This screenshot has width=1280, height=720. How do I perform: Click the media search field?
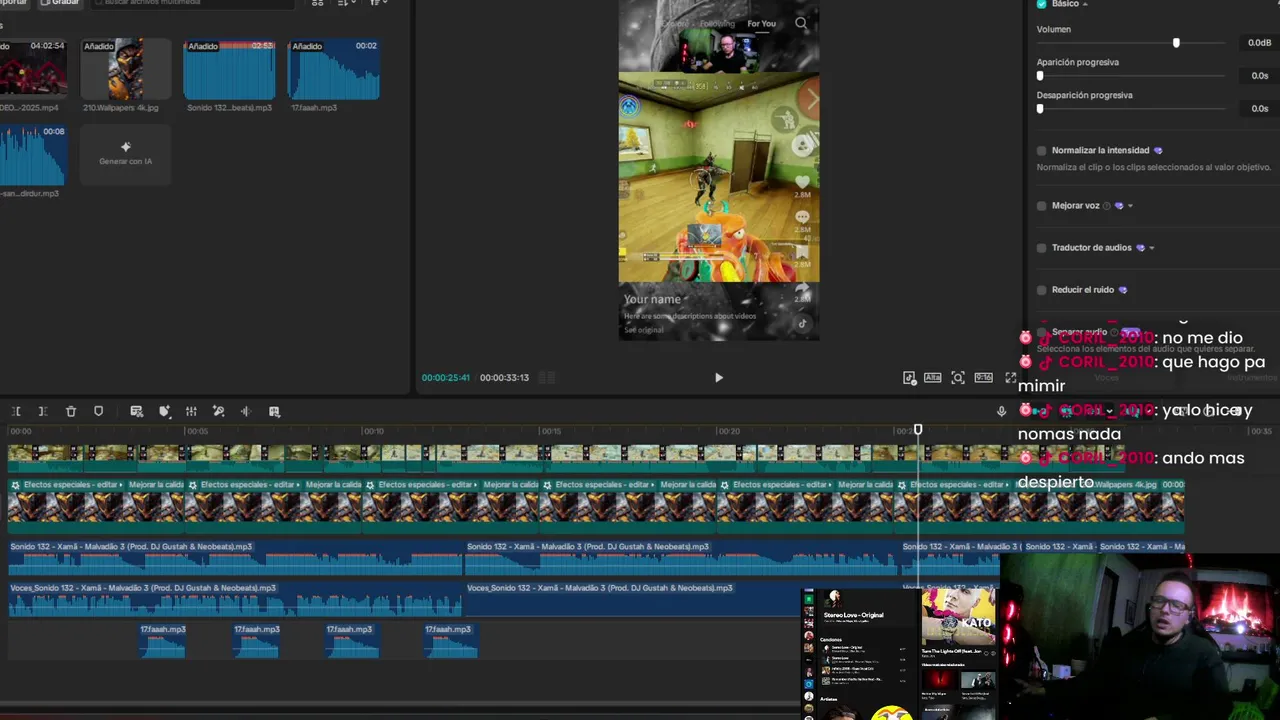coord(195,3)
